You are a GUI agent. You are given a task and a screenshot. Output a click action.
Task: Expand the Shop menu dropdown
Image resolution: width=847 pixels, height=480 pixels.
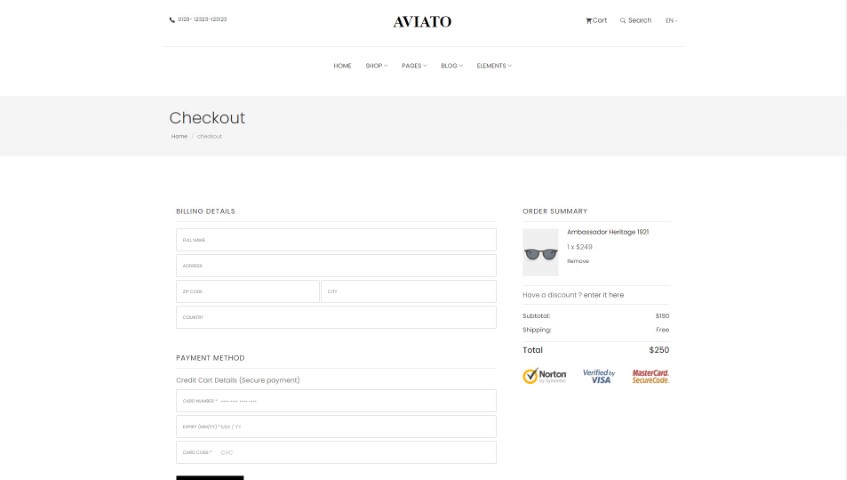click(x=377, y=66)
